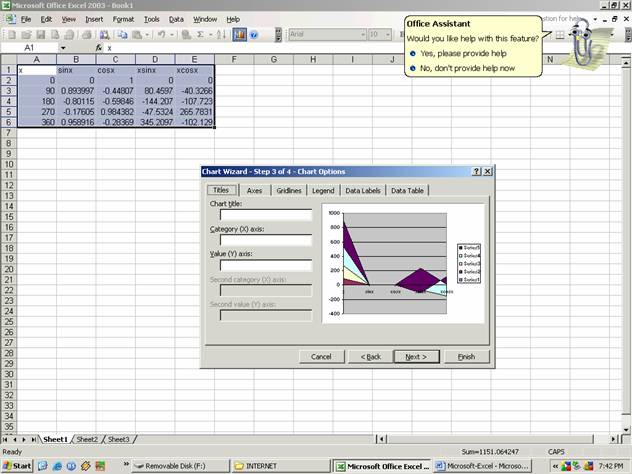Viewport: 632px width, 474px height.
Task: Click the Open file toolbar icon
Action: [x=26, y=35]
